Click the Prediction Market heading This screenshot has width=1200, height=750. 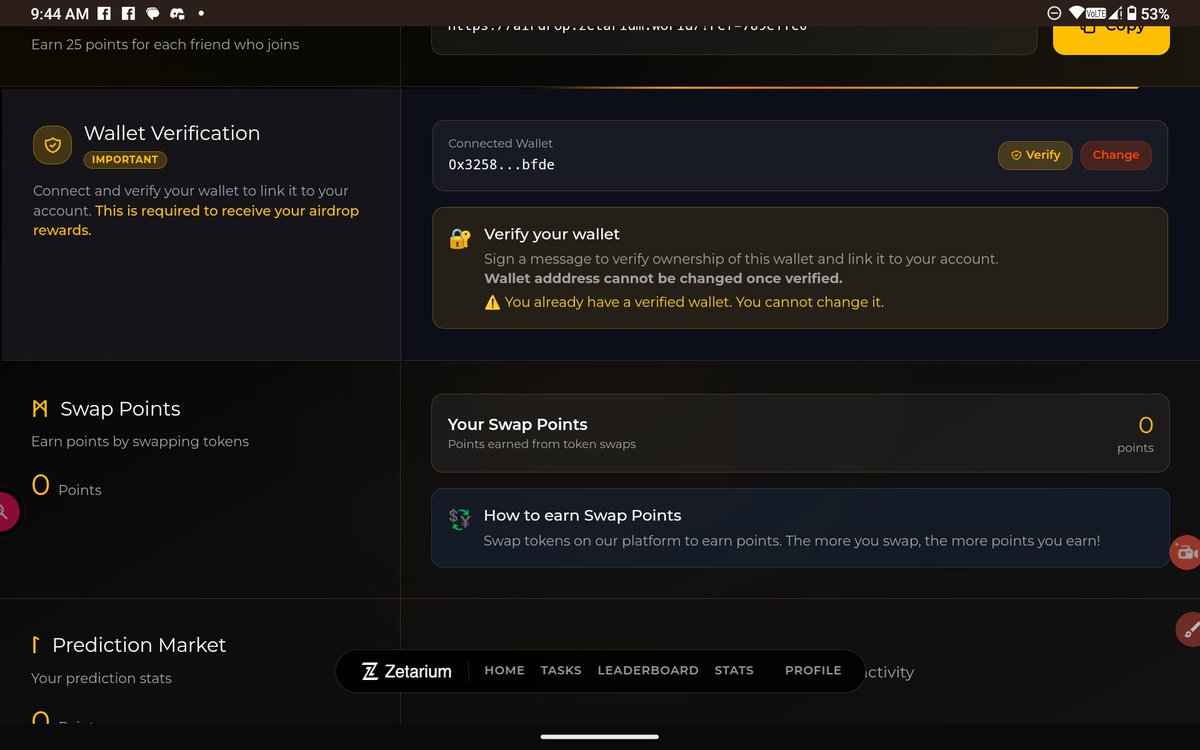click(x=139, y=645)
